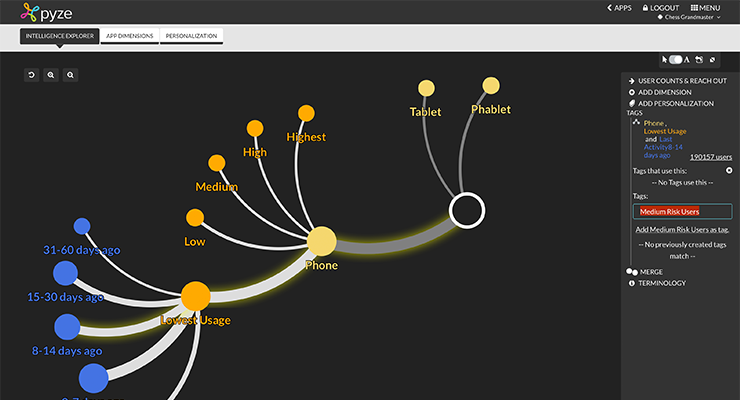The height and width of the screenshot is (400, 740).
Task: Switch to the Intelligence Explorer tab
Action: pos(59,36)
